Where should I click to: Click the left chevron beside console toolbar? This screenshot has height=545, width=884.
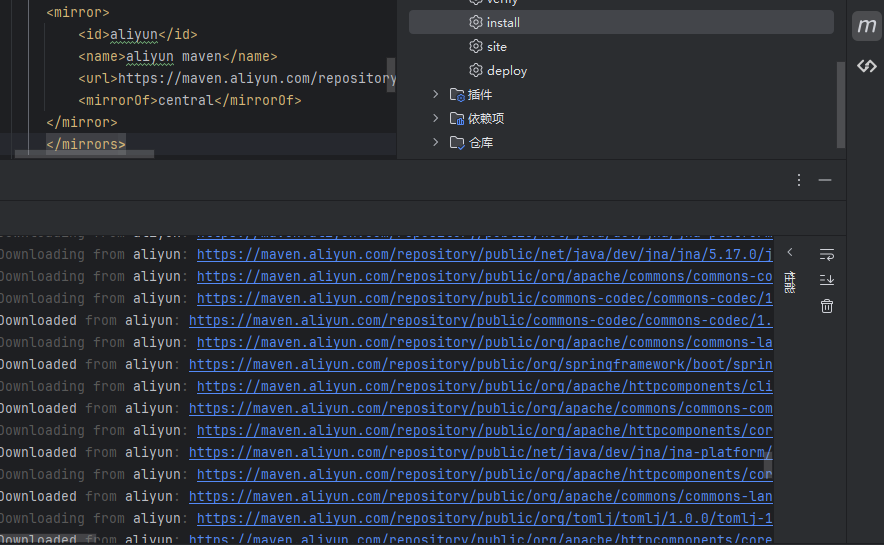[x=790, y=252]
